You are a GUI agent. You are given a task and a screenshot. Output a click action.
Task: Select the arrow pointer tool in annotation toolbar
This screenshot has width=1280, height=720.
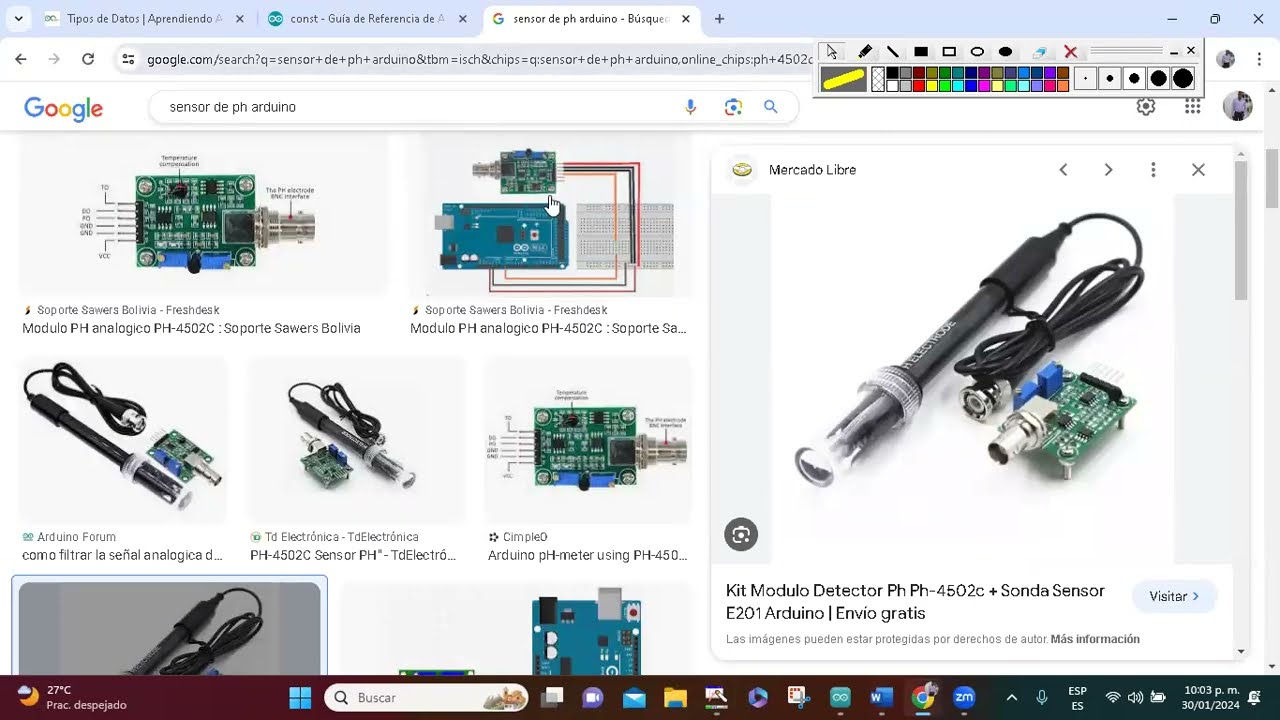(x=832, y=52)
